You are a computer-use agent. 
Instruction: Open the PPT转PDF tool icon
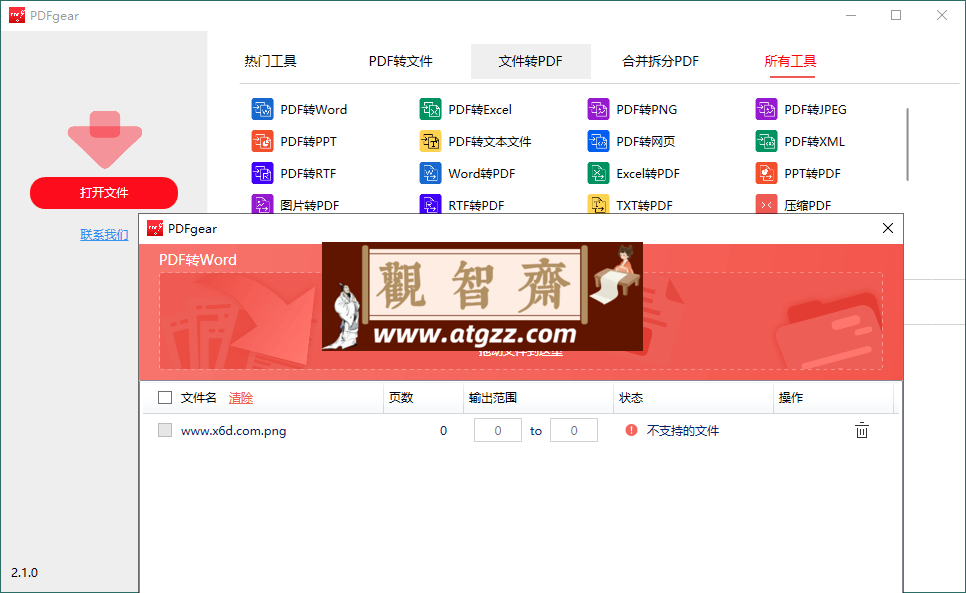(x=766, y=174)
